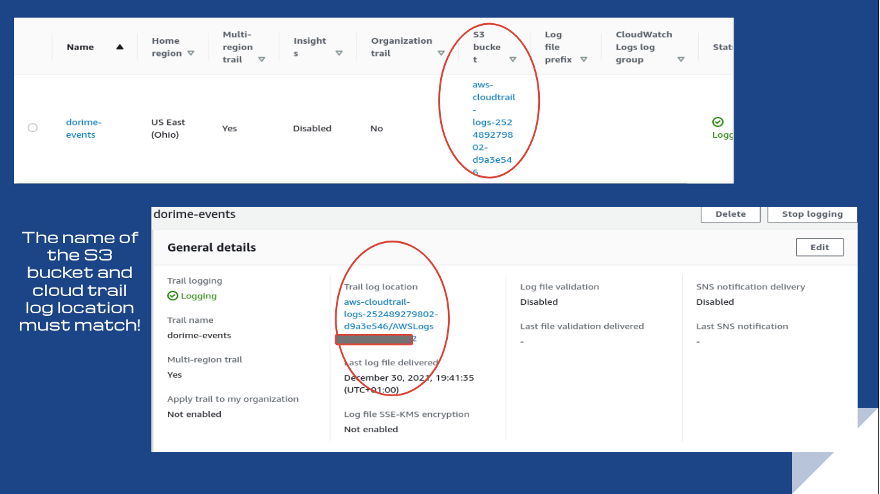Click 'Disabled' under Log file validation
This screenshot has width=880, height=494.
click(x=539, y=302)
